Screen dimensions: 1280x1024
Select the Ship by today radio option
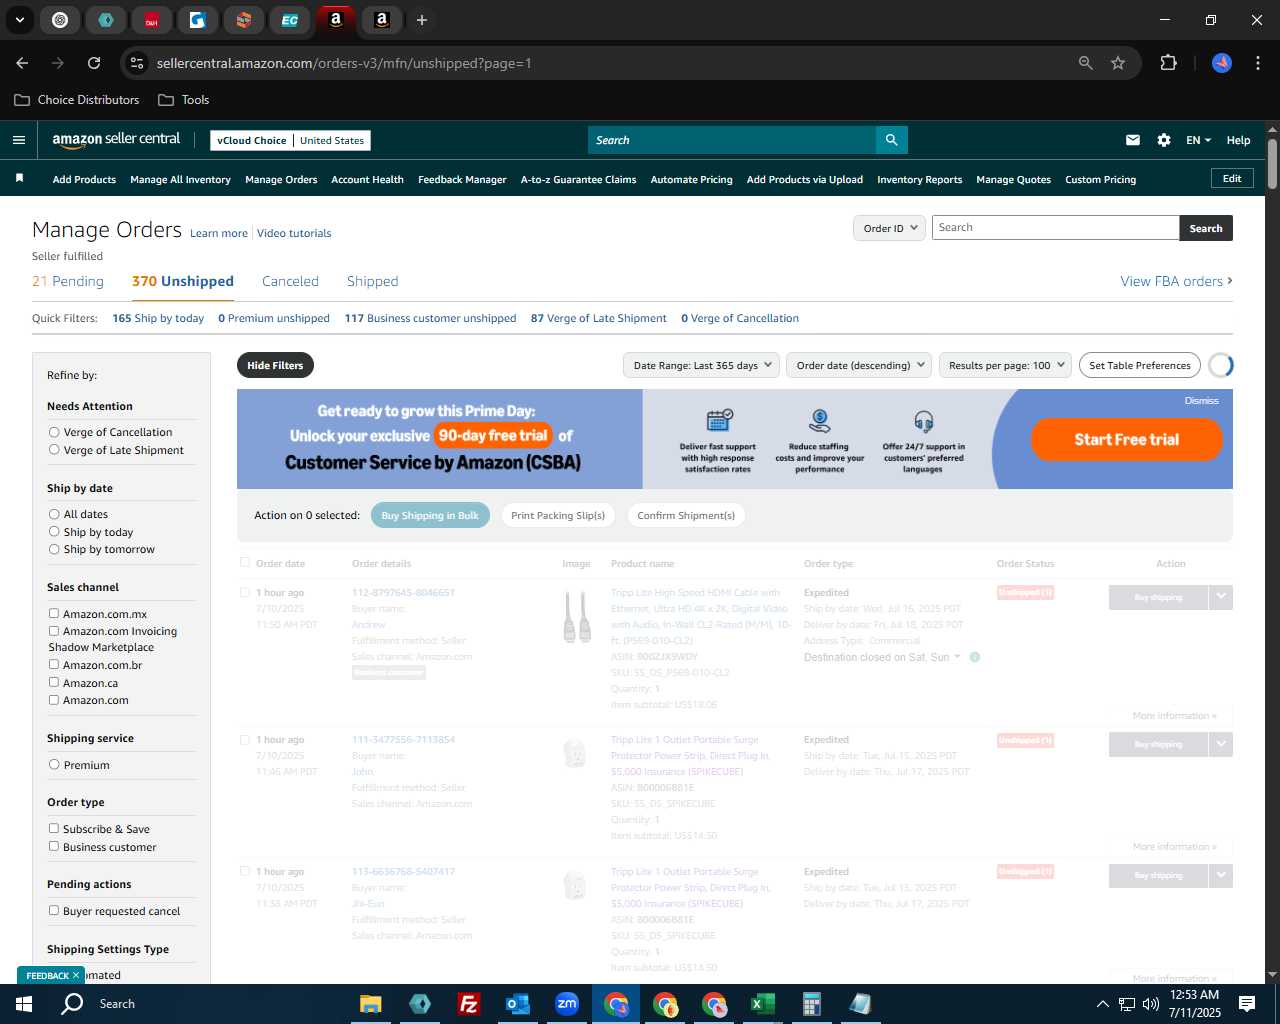point(54,532)
